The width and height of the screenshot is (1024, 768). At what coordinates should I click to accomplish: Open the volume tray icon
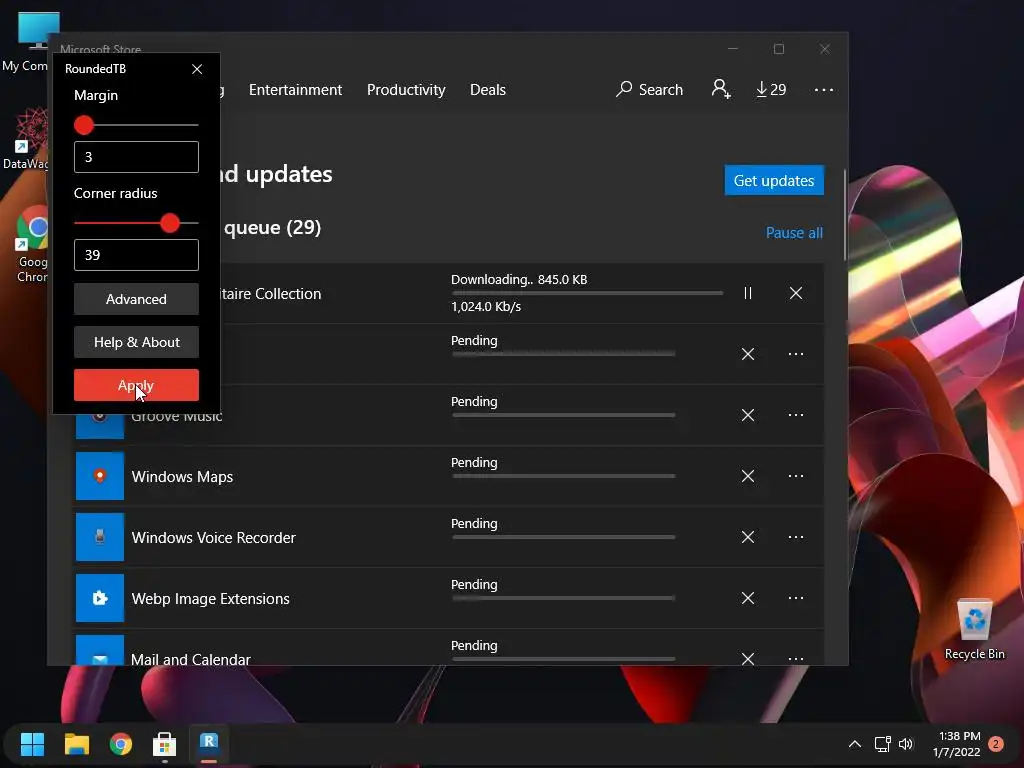906,744
